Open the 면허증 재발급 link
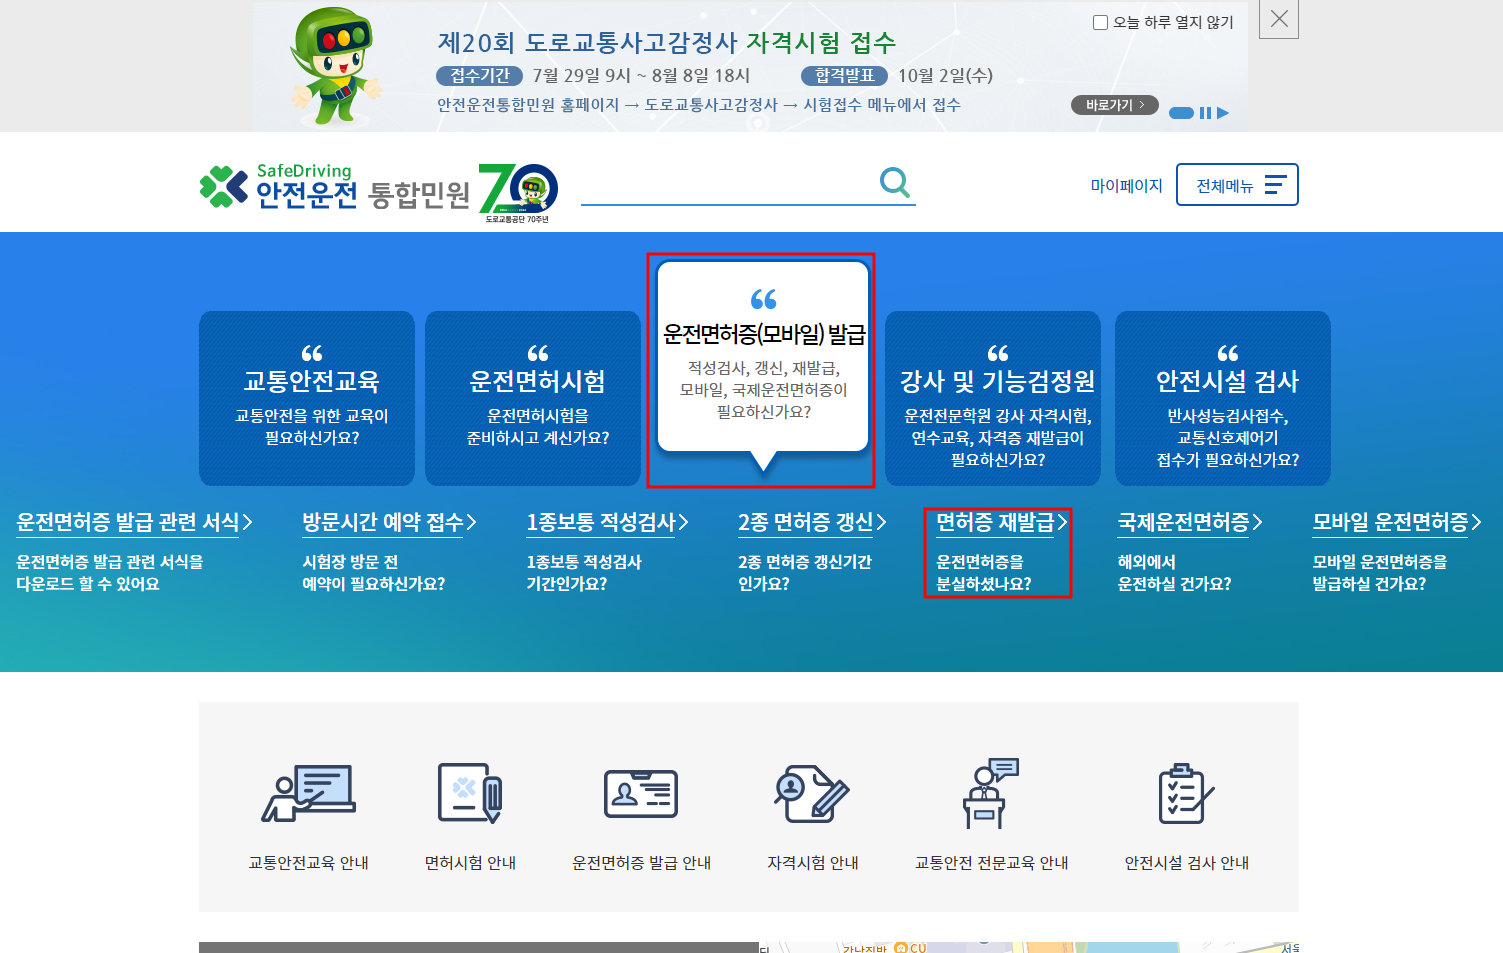The height and width of the screenshot is (953, 1503). [994, 521]
